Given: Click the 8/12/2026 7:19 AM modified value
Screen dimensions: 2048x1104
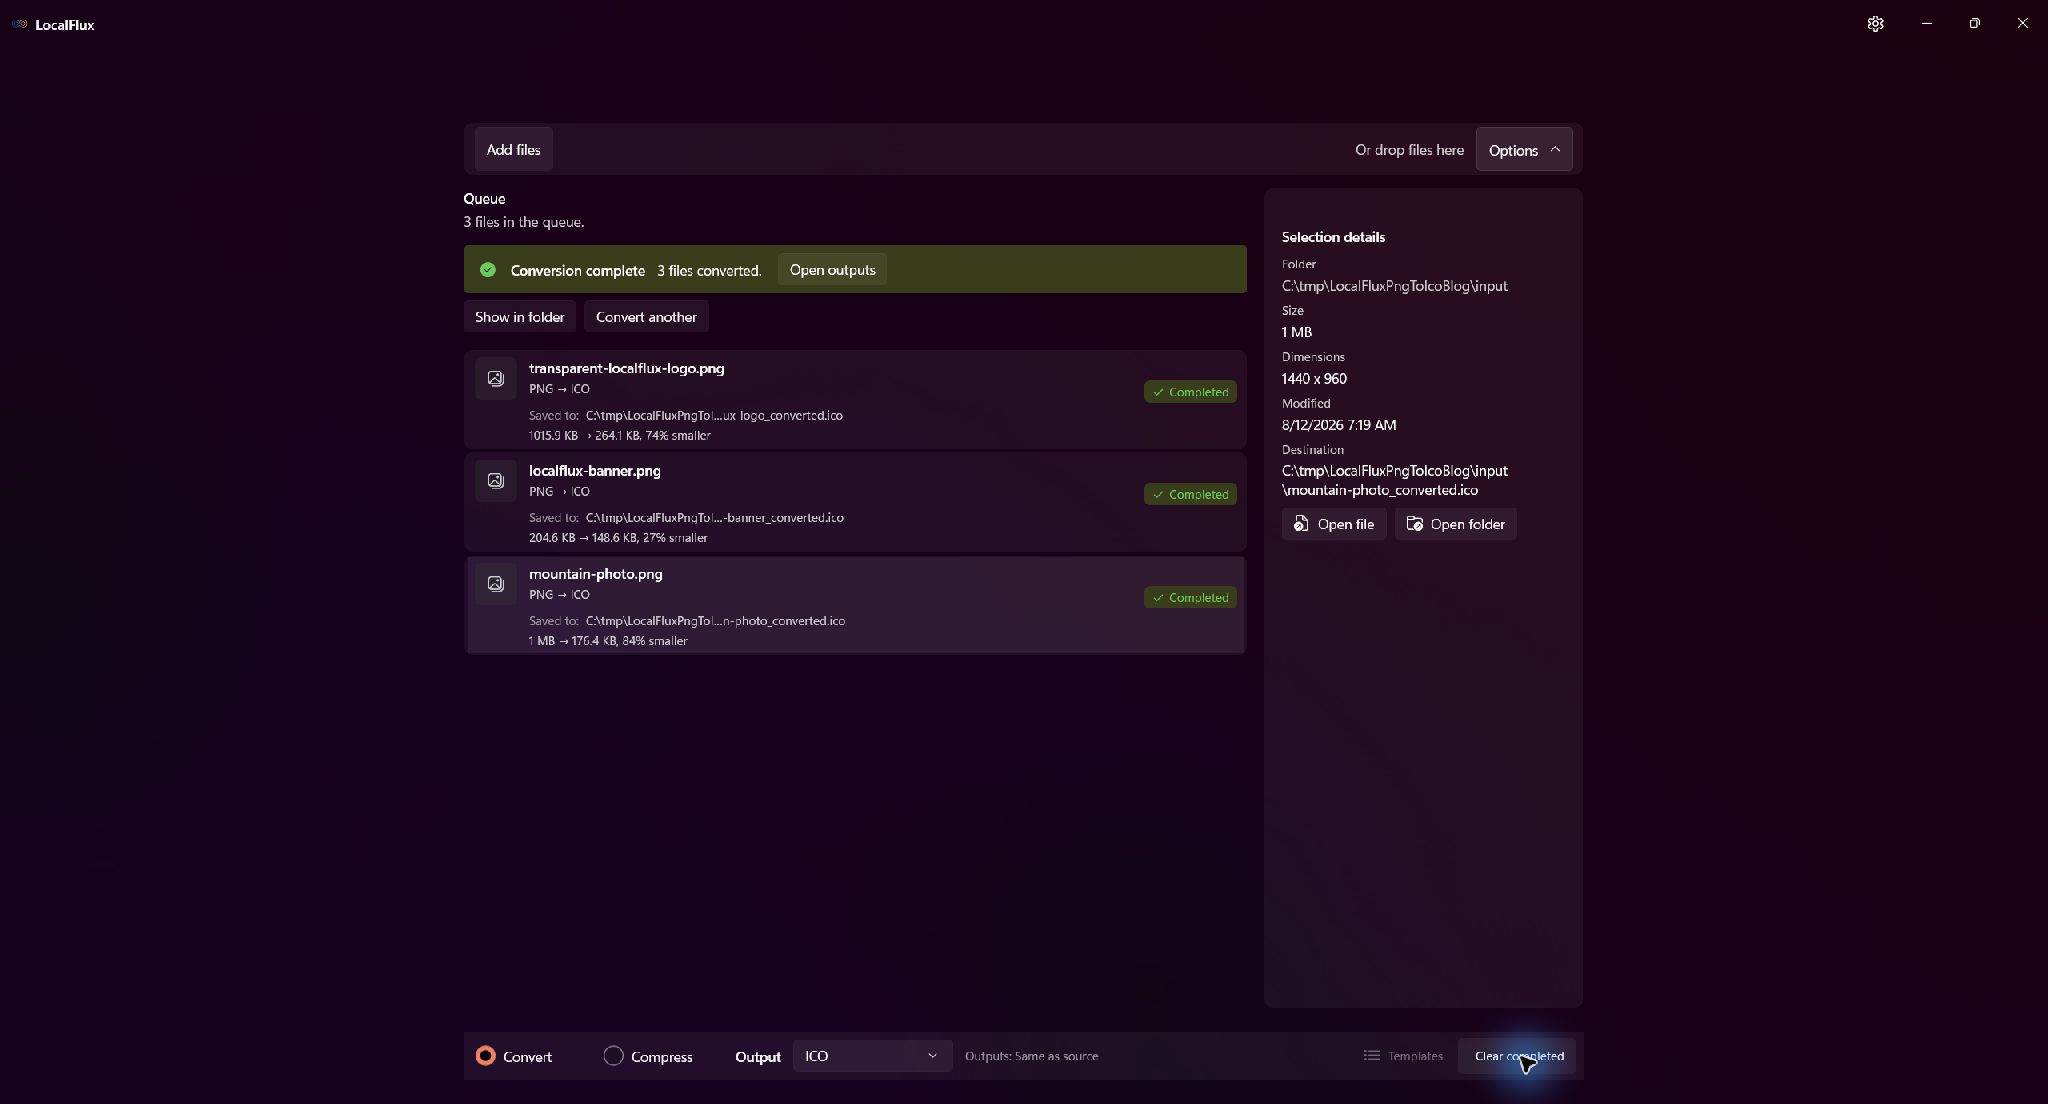Looking at the screenshot, I should 1339,425.
